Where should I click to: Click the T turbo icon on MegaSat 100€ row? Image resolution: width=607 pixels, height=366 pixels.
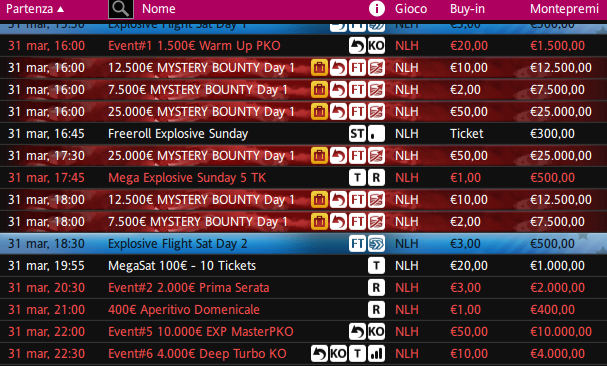pyautogui.click(x=376, y=266)
